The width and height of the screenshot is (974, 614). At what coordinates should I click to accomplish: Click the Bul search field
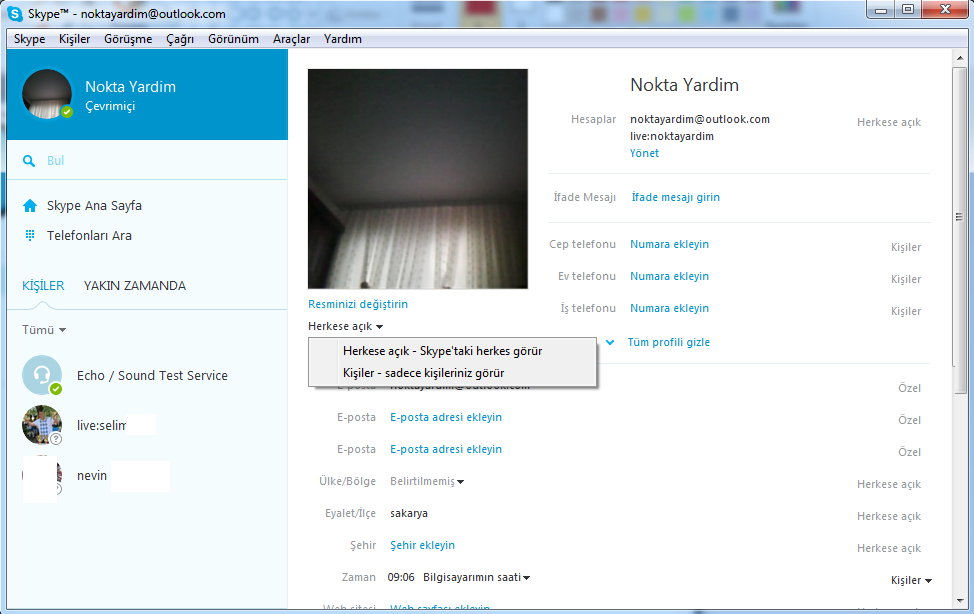click(147, 161)
